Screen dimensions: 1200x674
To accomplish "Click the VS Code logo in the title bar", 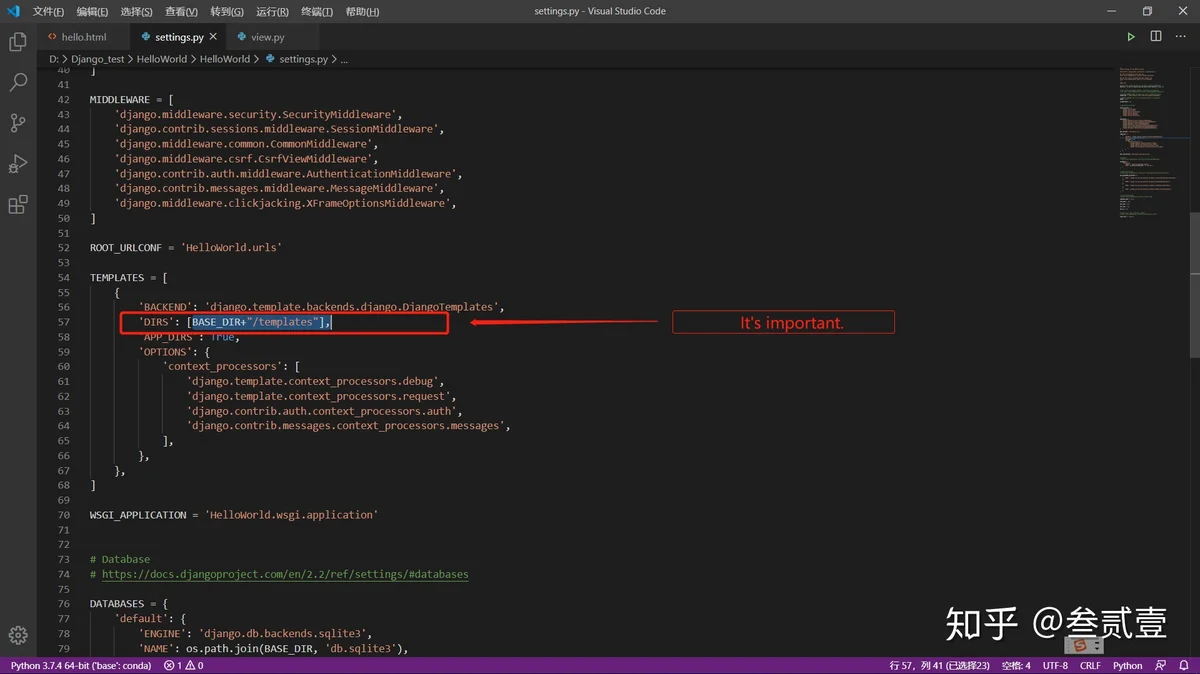I will pos(13,11).
